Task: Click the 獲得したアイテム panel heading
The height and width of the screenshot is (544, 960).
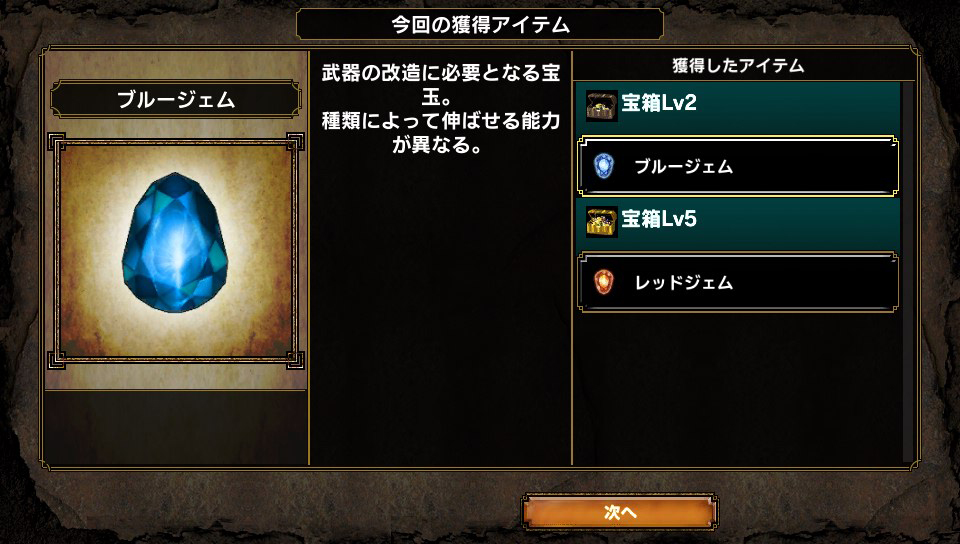Action: coord(738,65)
